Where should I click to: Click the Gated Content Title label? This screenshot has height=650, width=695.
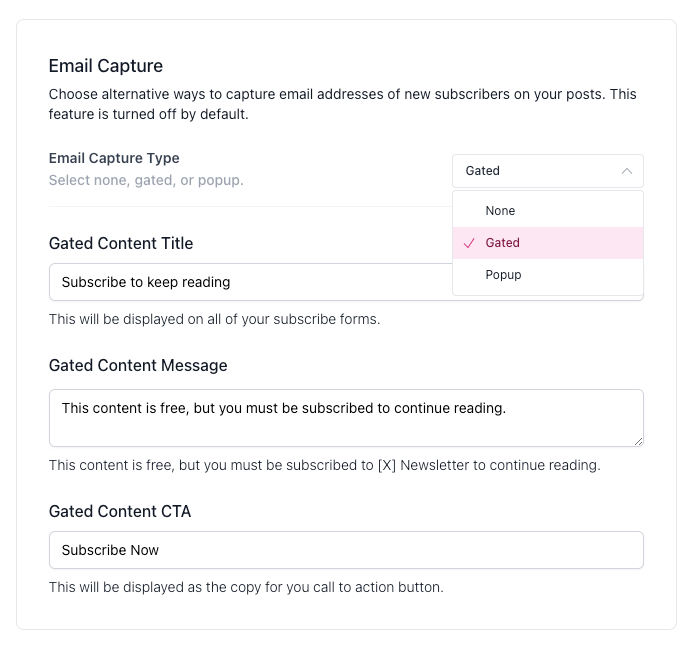(x=121, y=243)
